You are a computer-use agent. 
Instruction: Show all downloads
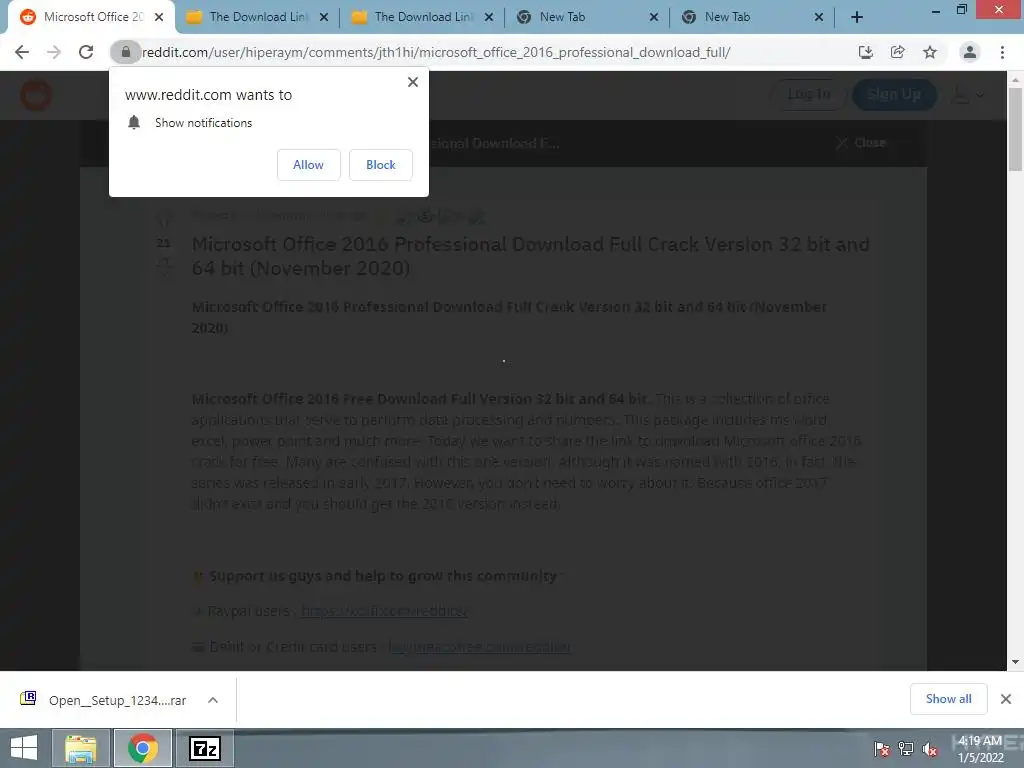pyautogui.click(x=948, y=699)
